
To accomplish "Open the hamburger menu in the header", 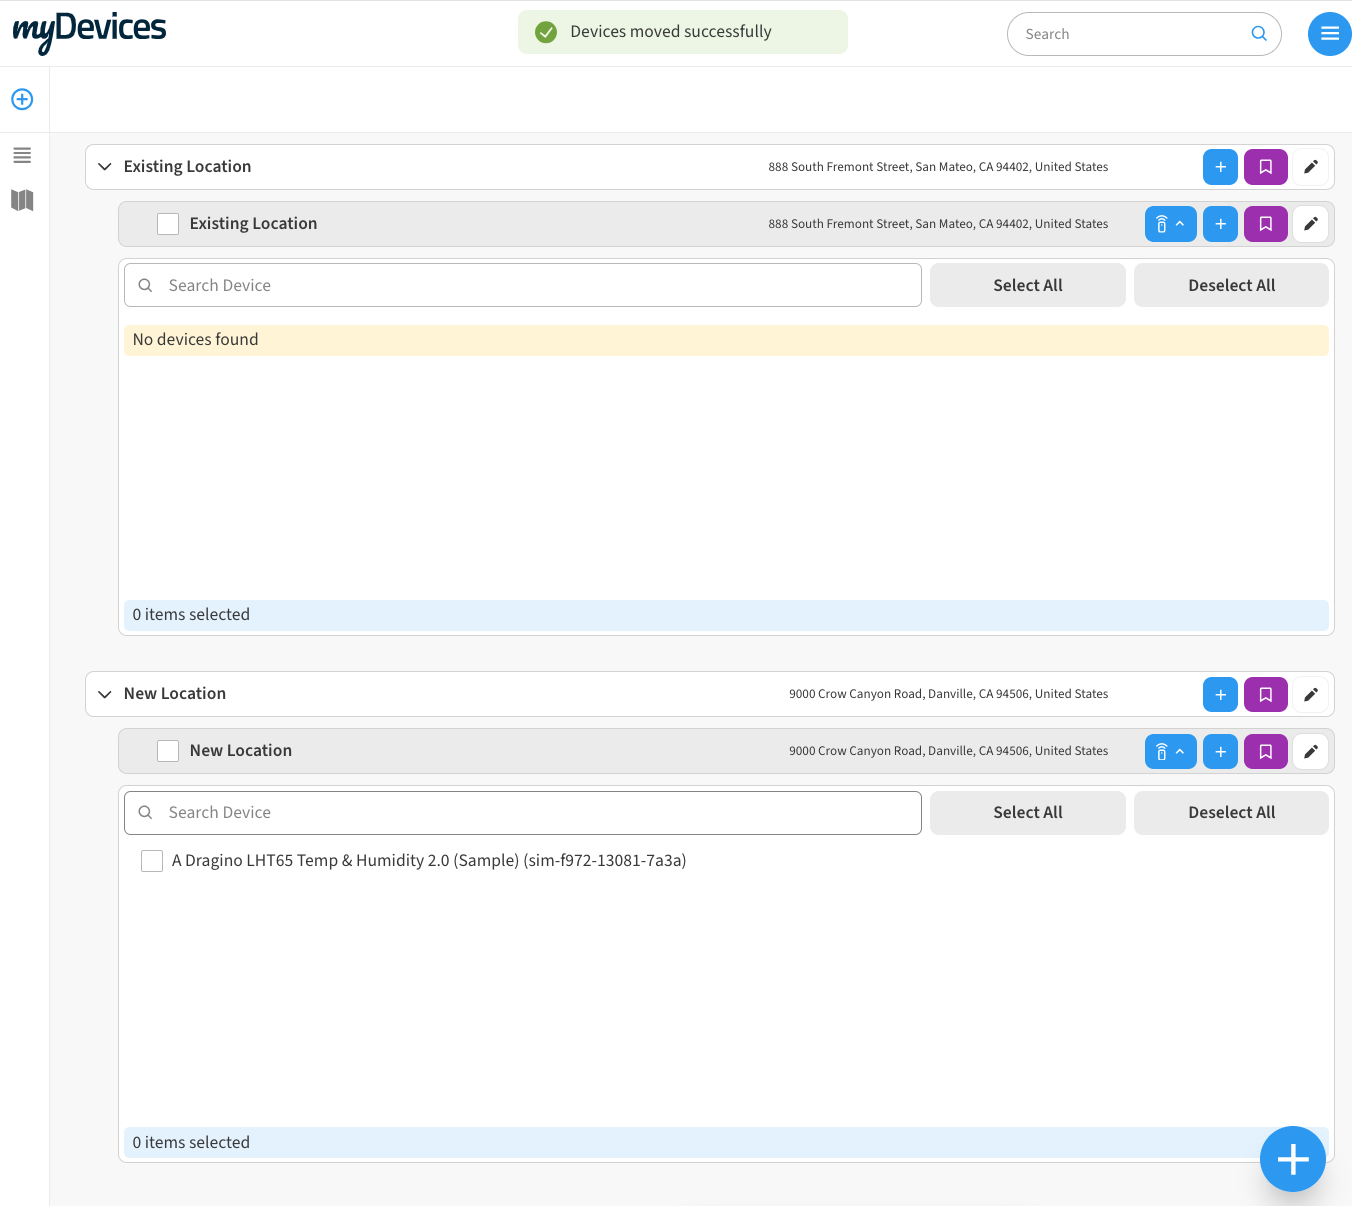I will pyautogui.click(x=1329, y=34).
